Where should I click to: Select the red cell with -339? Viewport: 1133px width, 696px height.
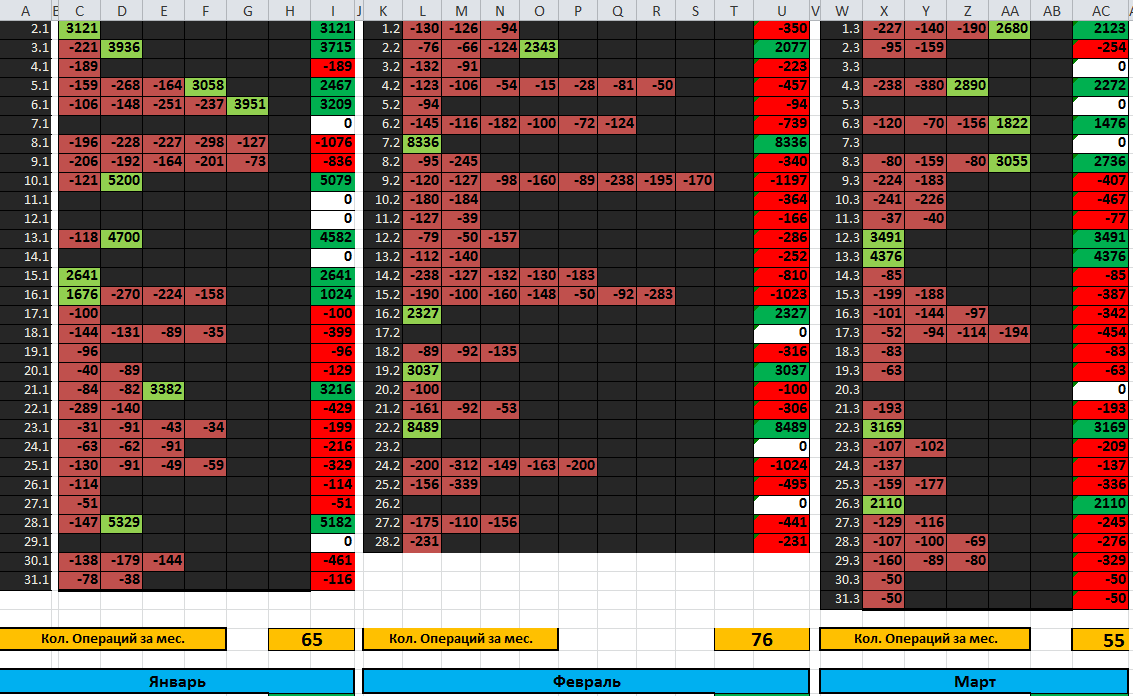coord(461,484)
